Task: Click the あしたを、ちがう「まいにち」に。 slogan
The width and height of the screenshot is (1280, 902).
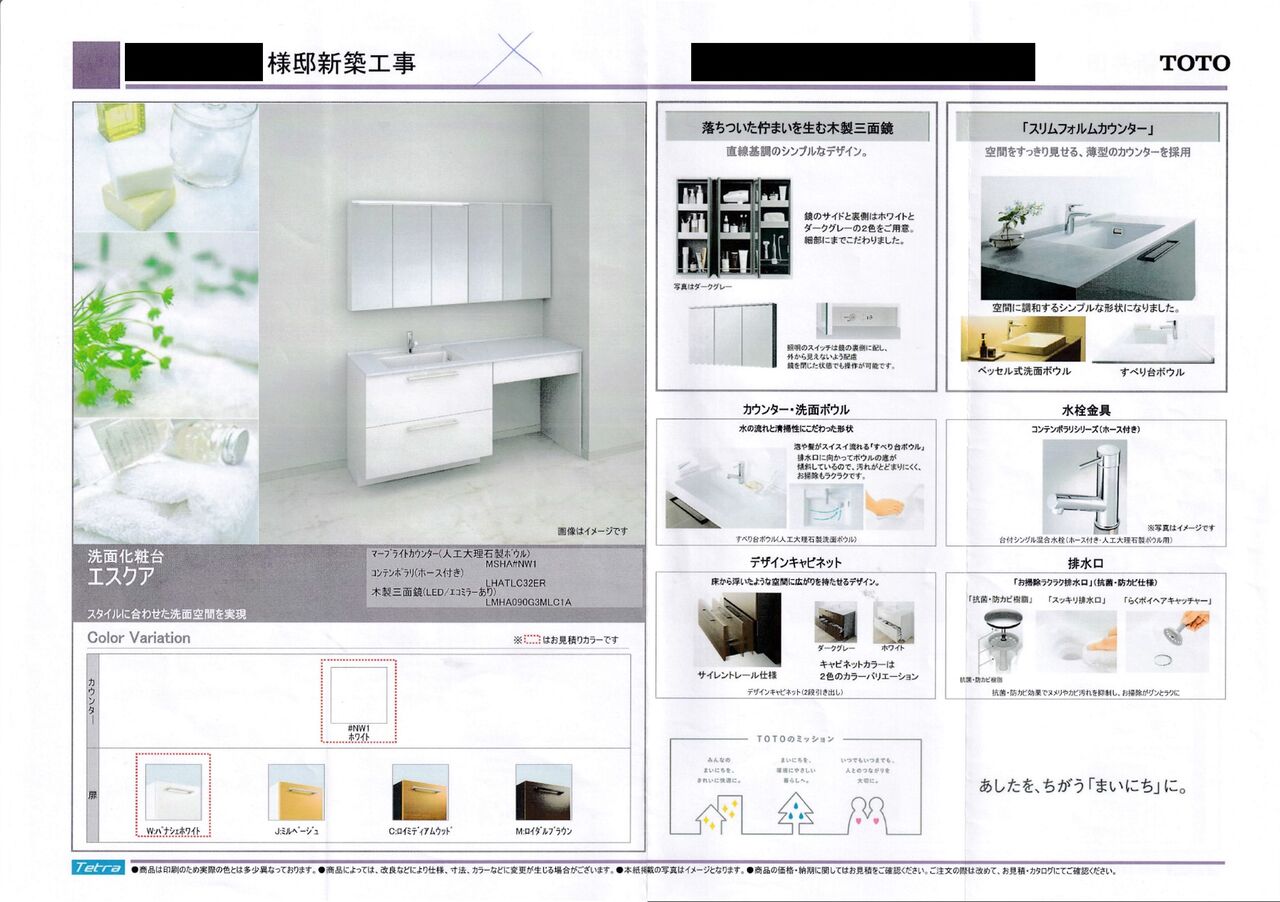Action: click(x=1083, y=786)
